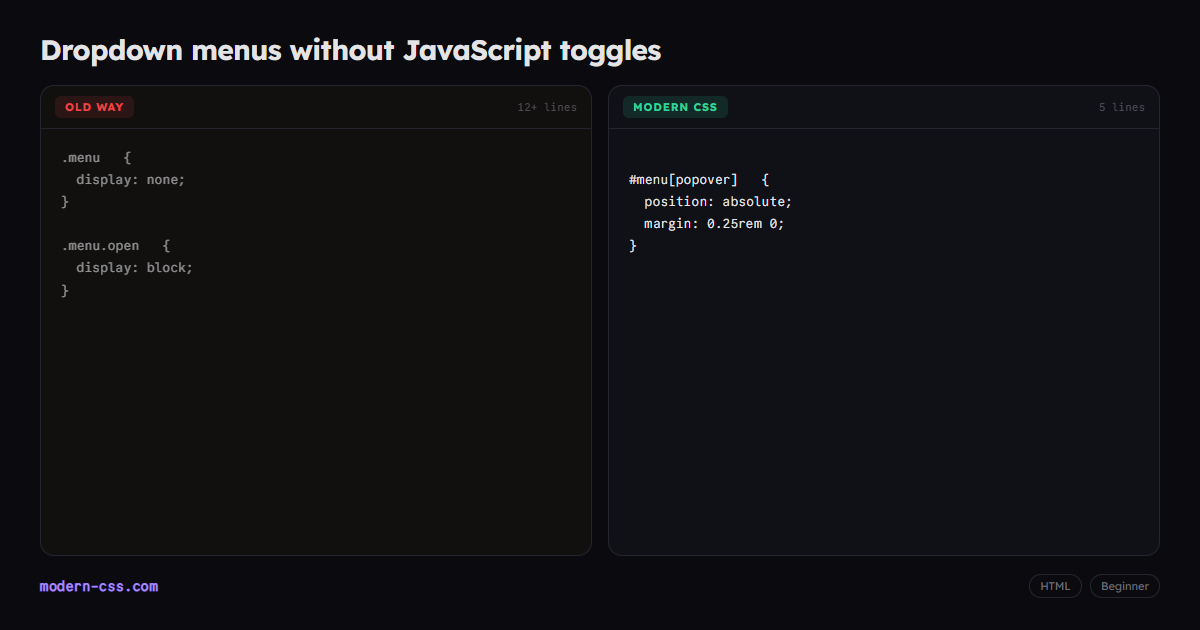Click the '5 lines' label
Screen dimensions: 1200x630
click(1122, 107)
